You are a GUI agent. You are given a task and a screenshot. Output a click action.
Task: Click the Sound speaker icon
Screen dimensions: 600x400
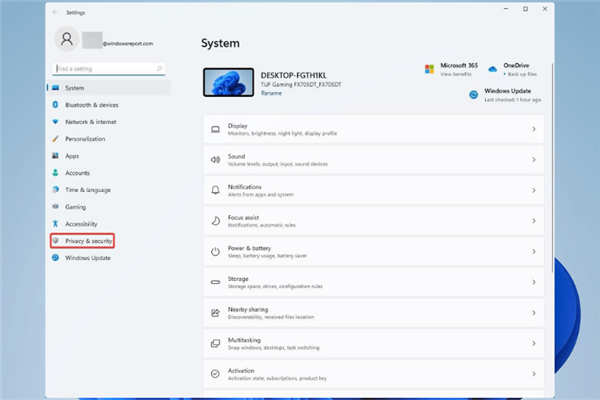[215, 160]
